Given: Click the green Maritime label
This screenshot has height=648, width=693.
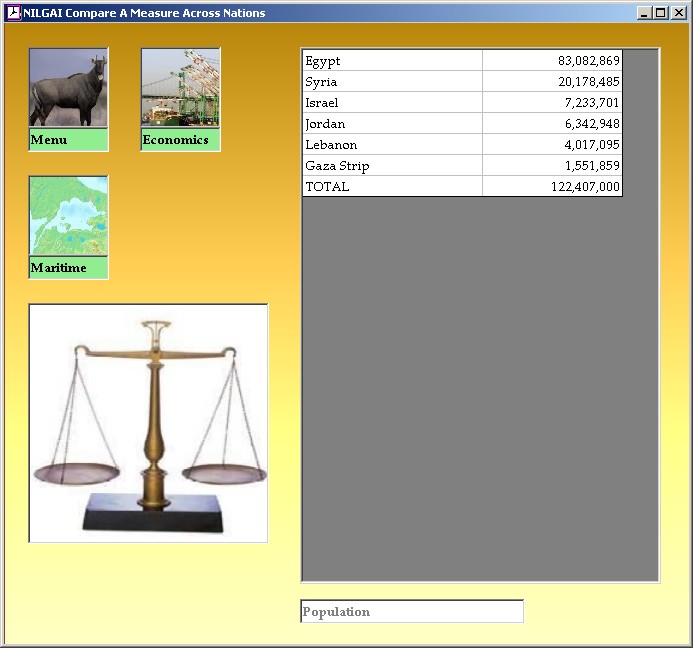Looking at the screenshot, I should pos(68,268).
